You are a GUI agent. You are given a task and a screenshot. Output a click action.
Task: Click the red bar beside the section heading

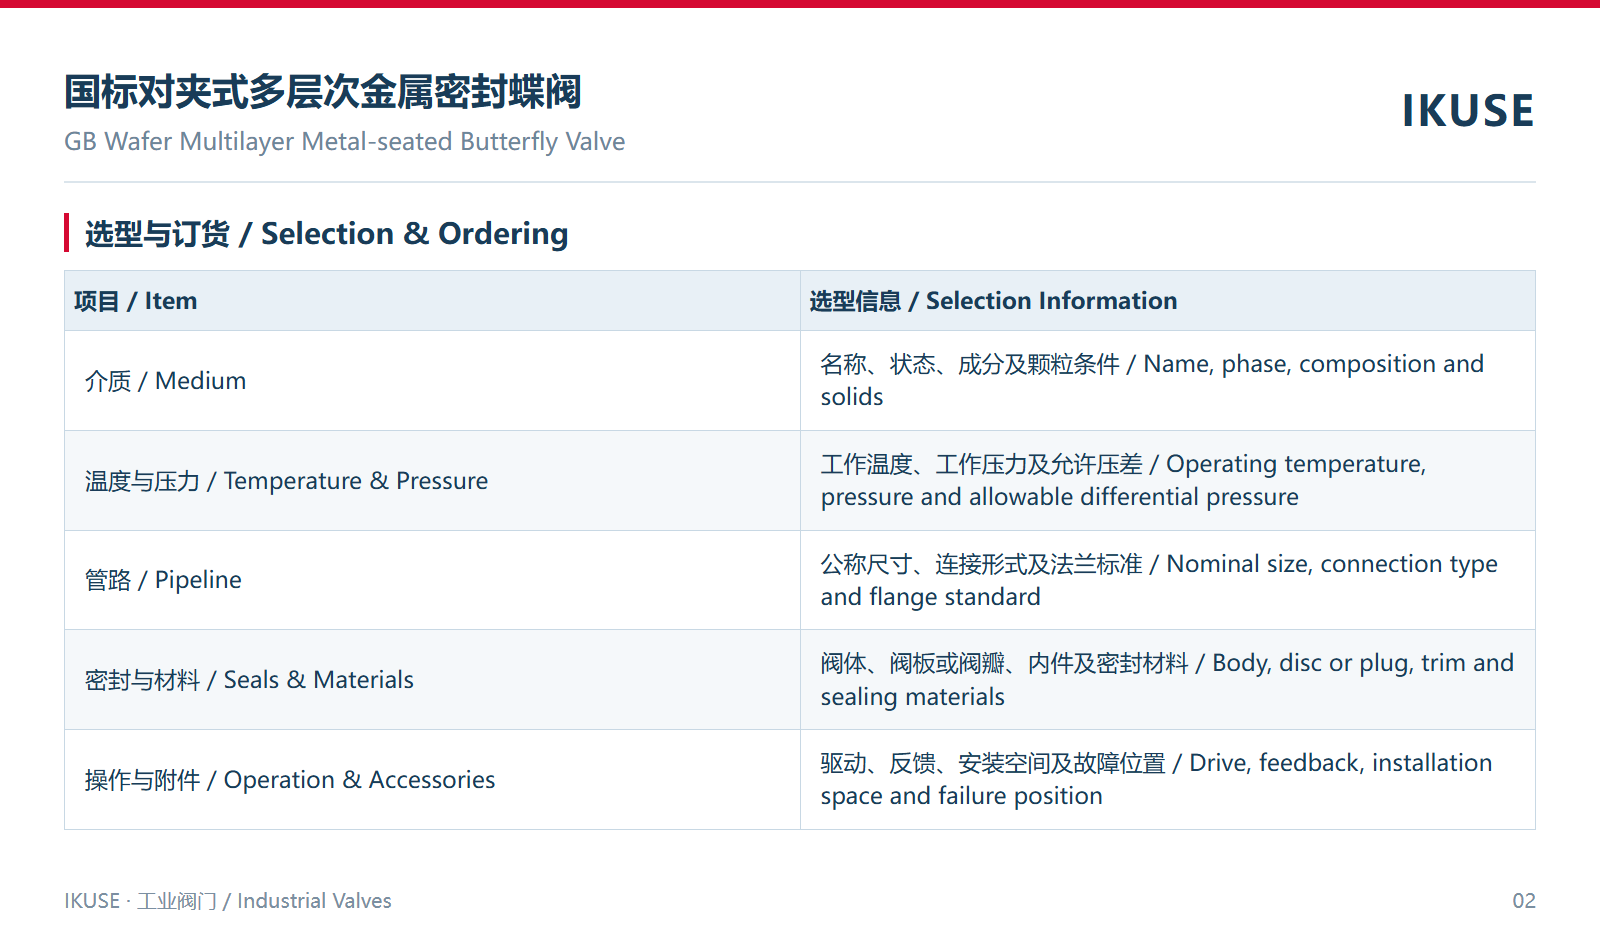67,233
